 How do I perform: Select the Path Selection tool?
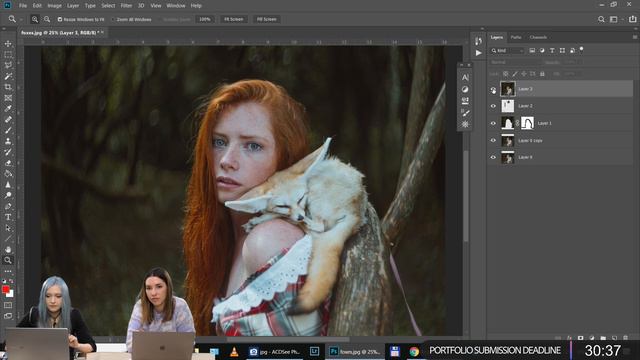tap(8, 228)
